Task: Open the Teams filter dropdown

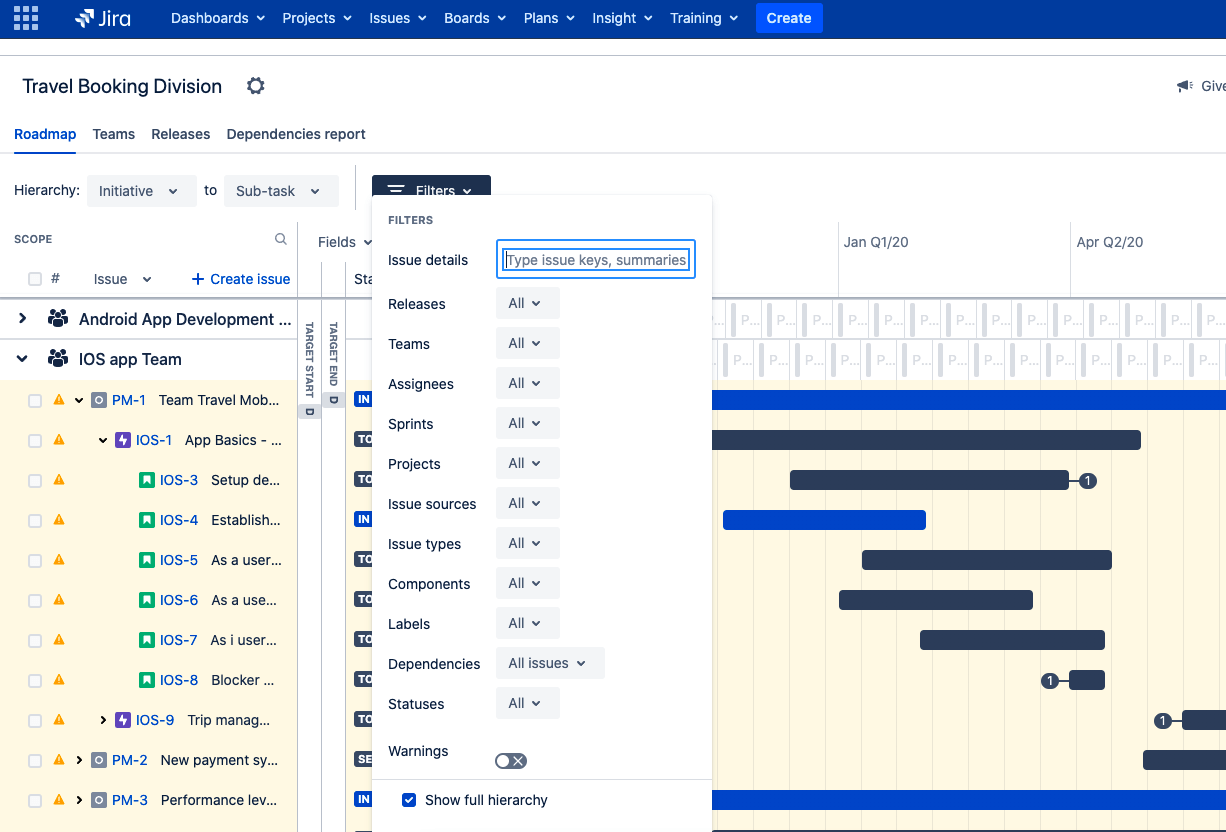Action: point(527,343)
